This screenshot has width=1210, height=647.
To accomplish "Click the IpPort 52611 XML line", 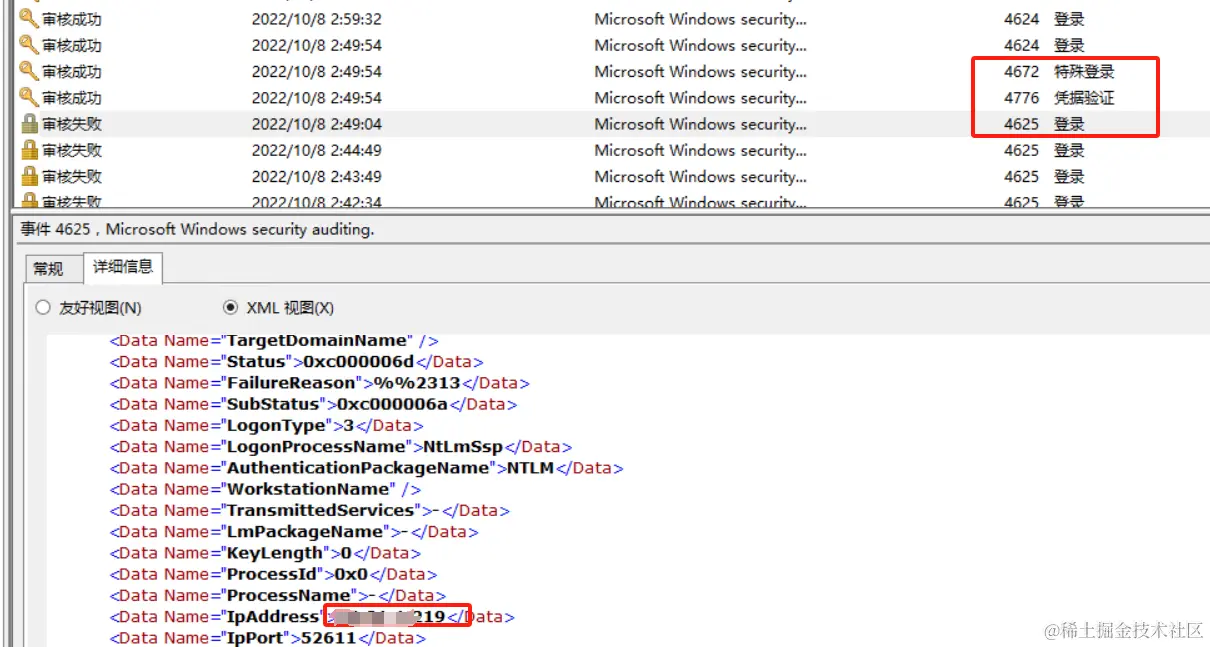I will [268, 637].
